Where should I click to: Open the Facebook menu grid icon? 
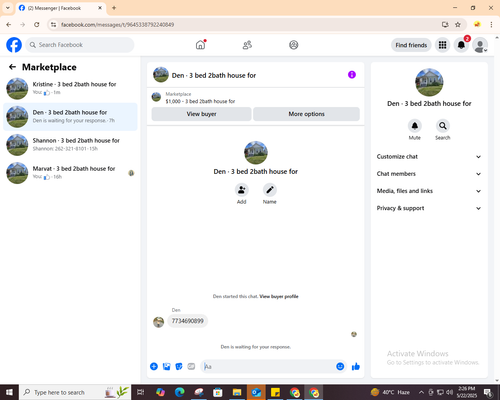442,45
